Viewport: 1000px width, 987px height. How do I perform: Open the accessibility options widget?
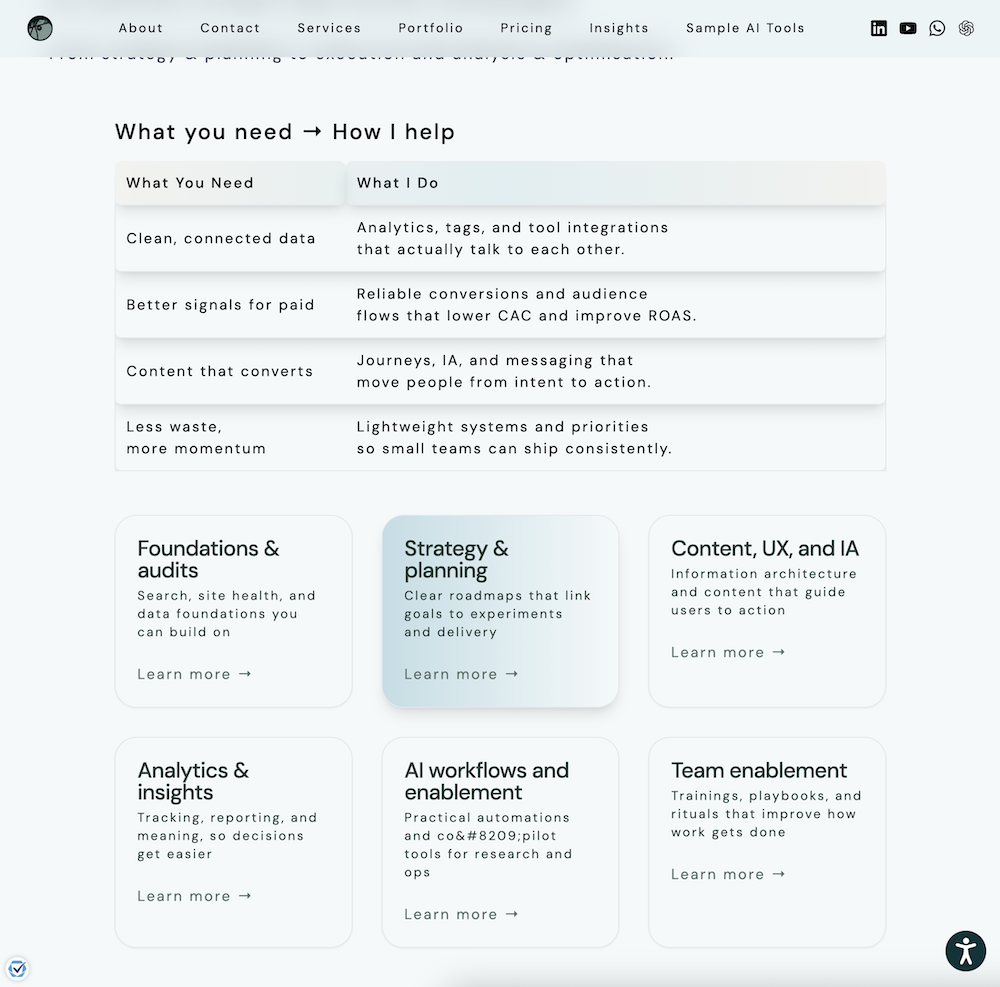tap(965, 951)
